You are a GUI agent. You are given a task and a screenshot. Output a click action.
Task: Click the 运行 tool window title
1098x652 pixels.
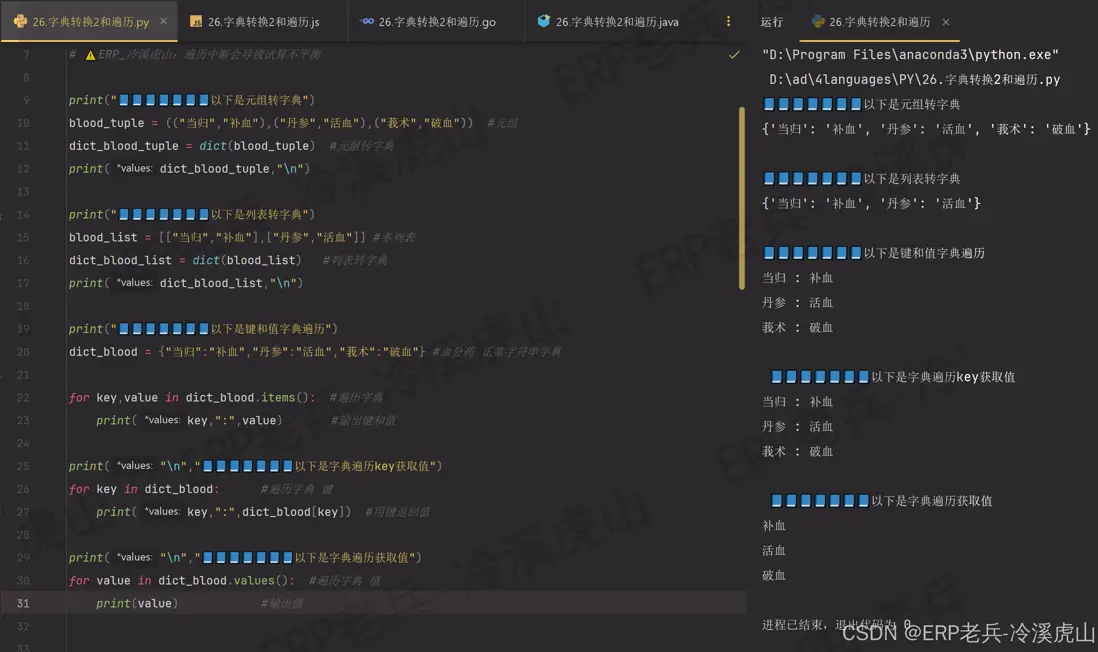[771, 20]
